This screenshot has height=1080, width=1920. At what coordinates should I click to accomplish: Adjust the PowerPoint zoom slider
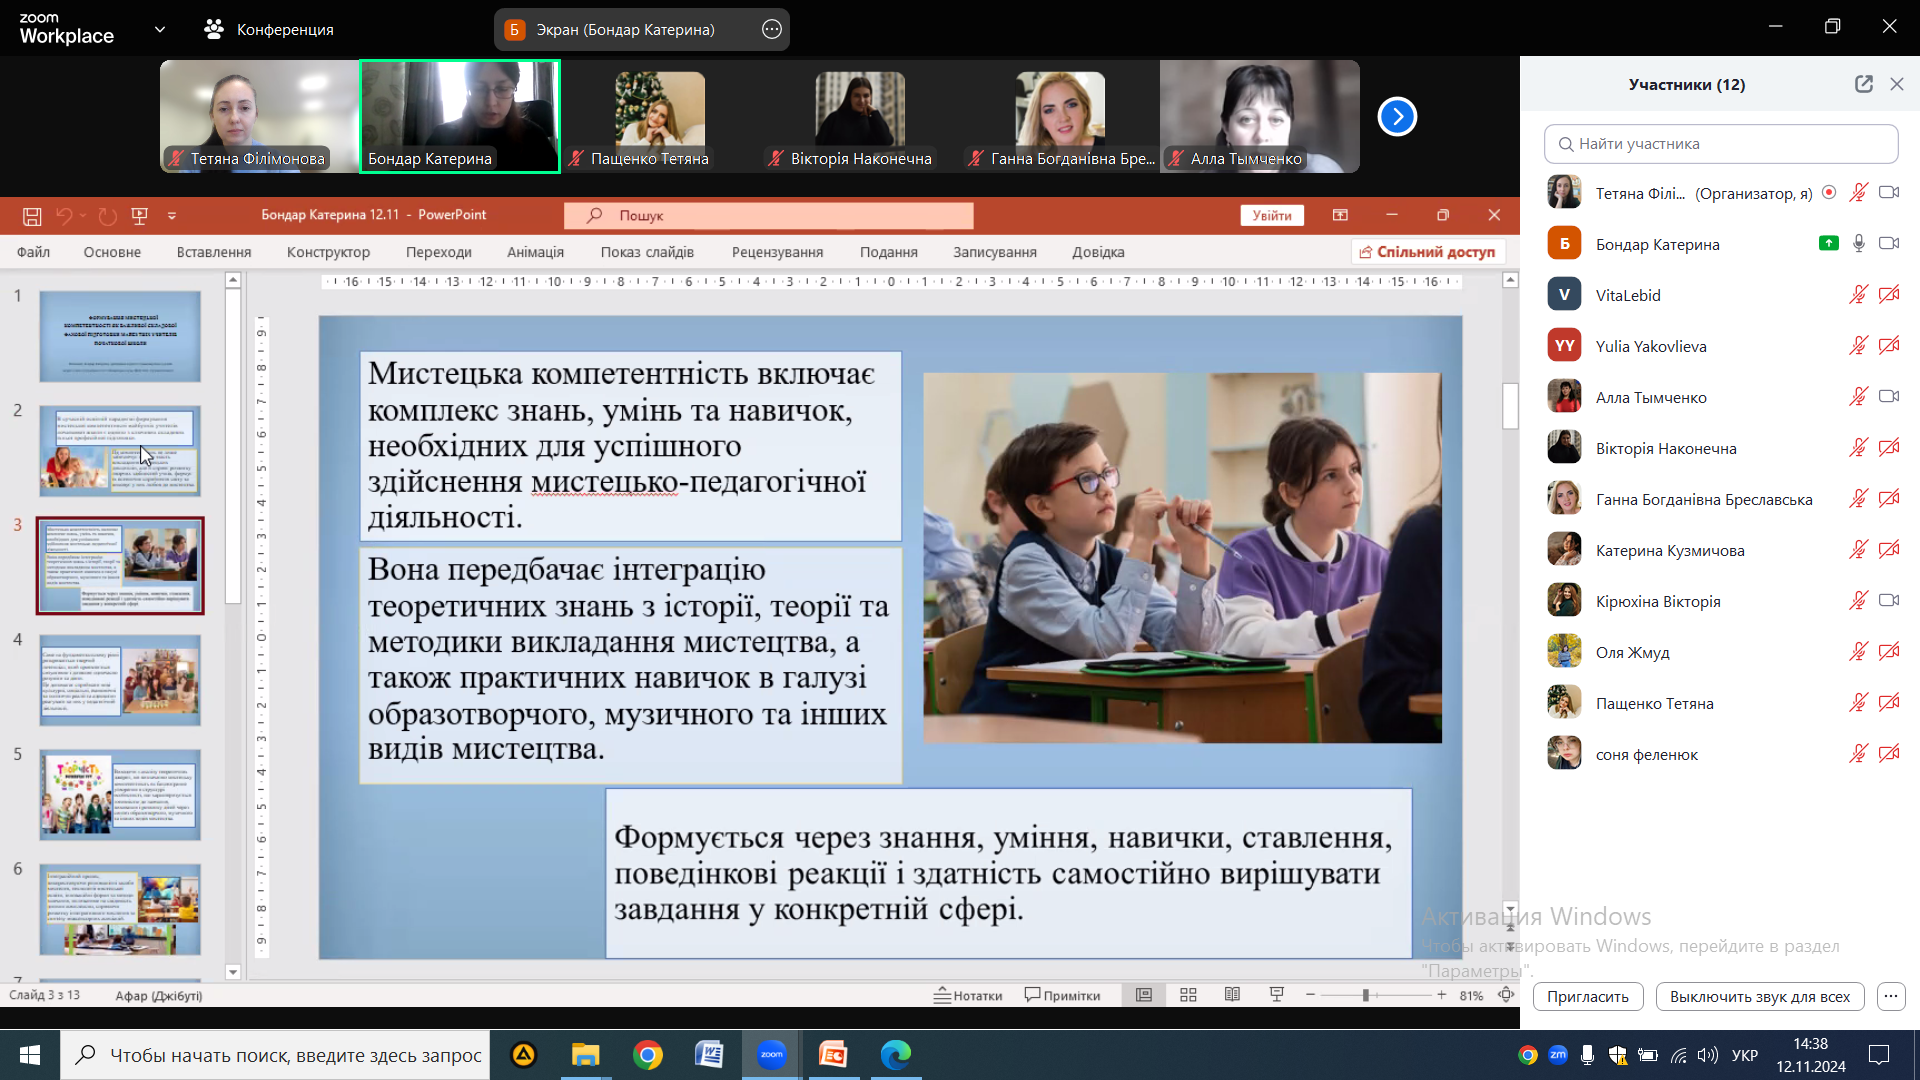(1366, 995)
